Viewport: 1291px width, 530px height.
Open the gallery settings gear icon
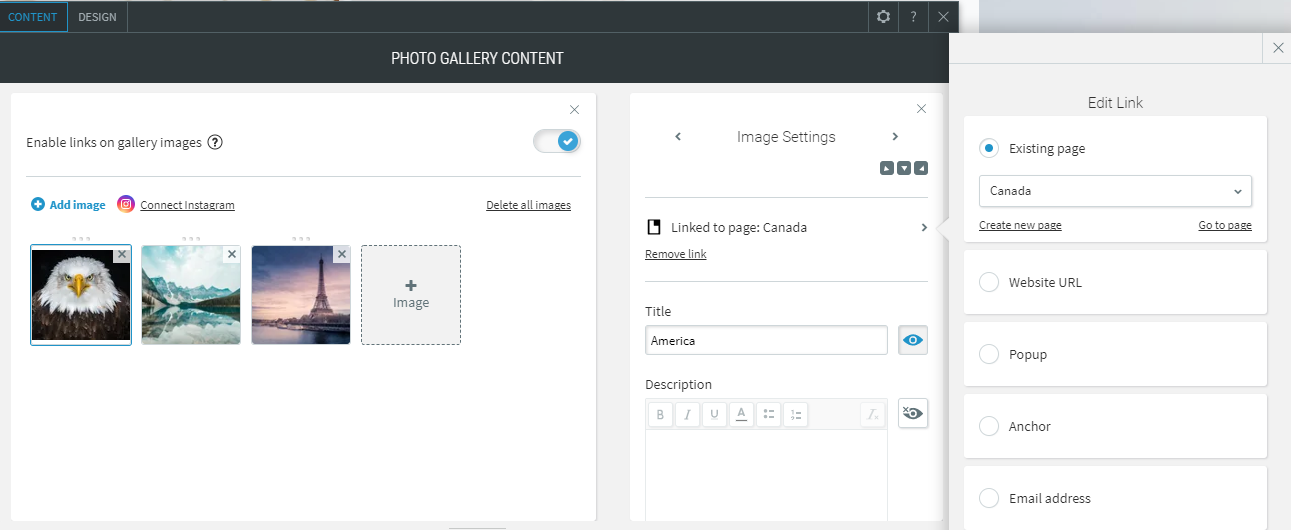pyautogui.click(x=883, y=17)
